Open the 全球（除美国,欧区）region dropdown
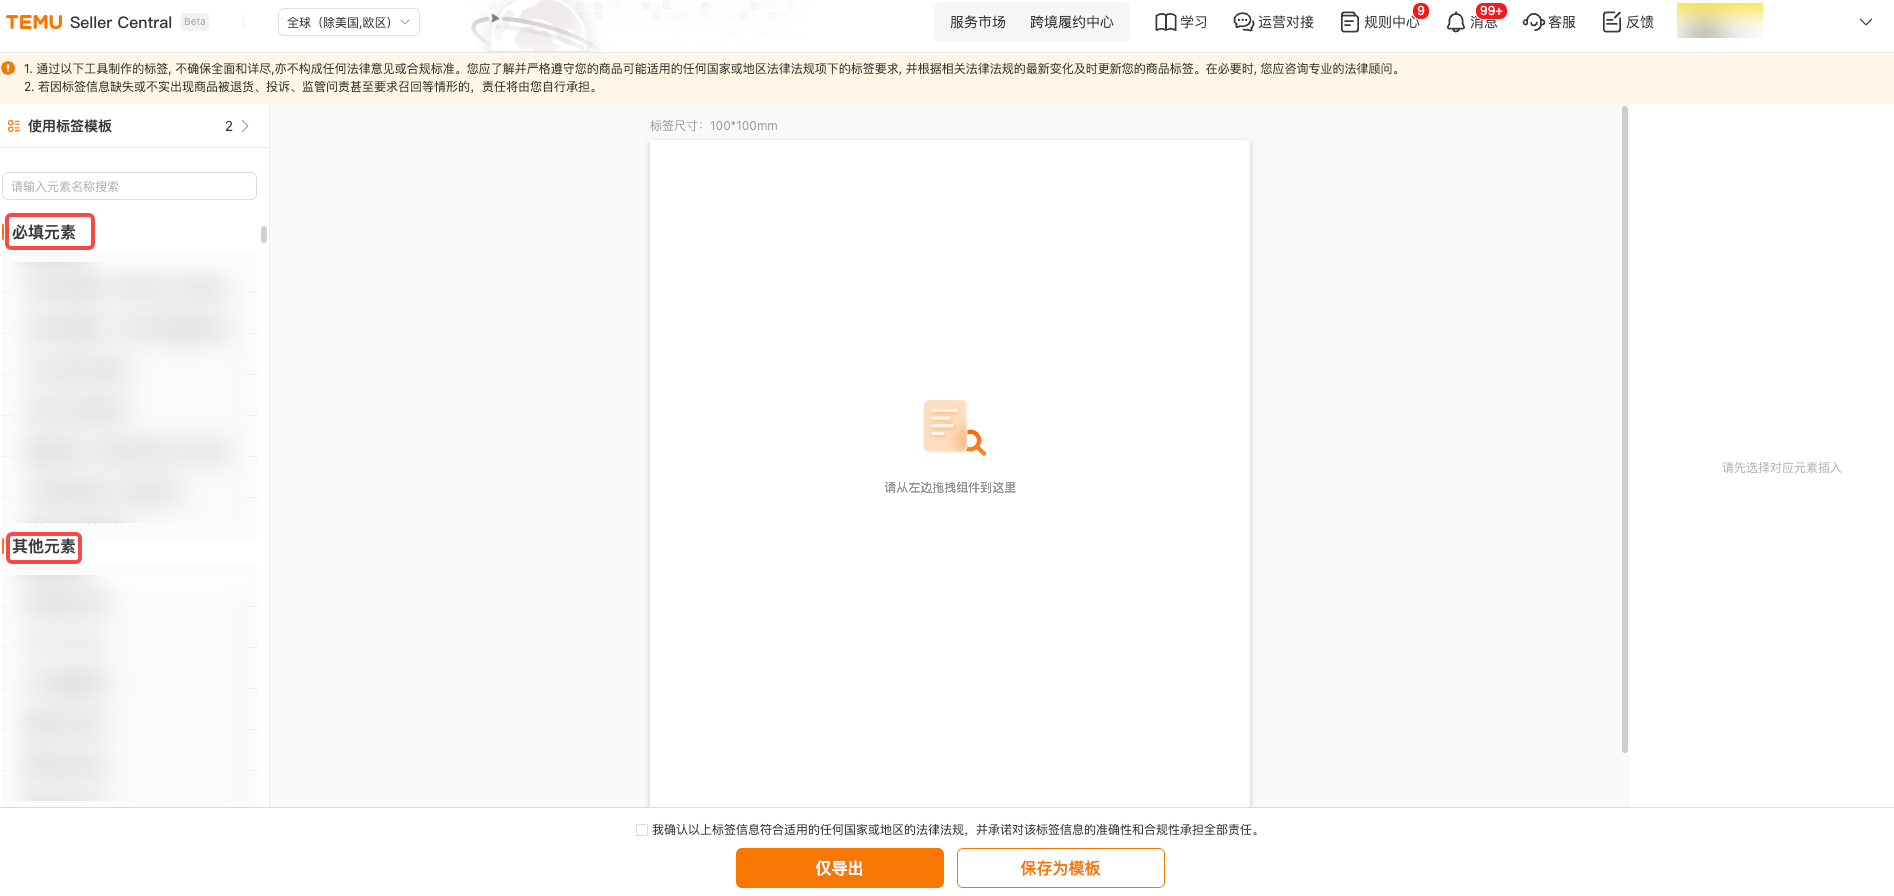The height and width of the screenshot is (896, 1894). 348,22
